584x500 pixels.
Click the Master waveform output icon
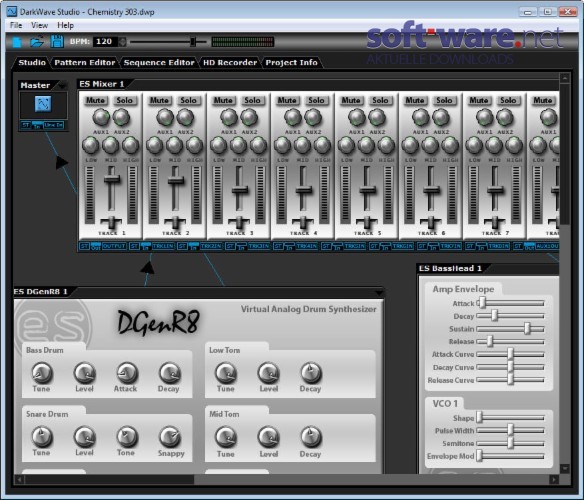coord(43,104)
